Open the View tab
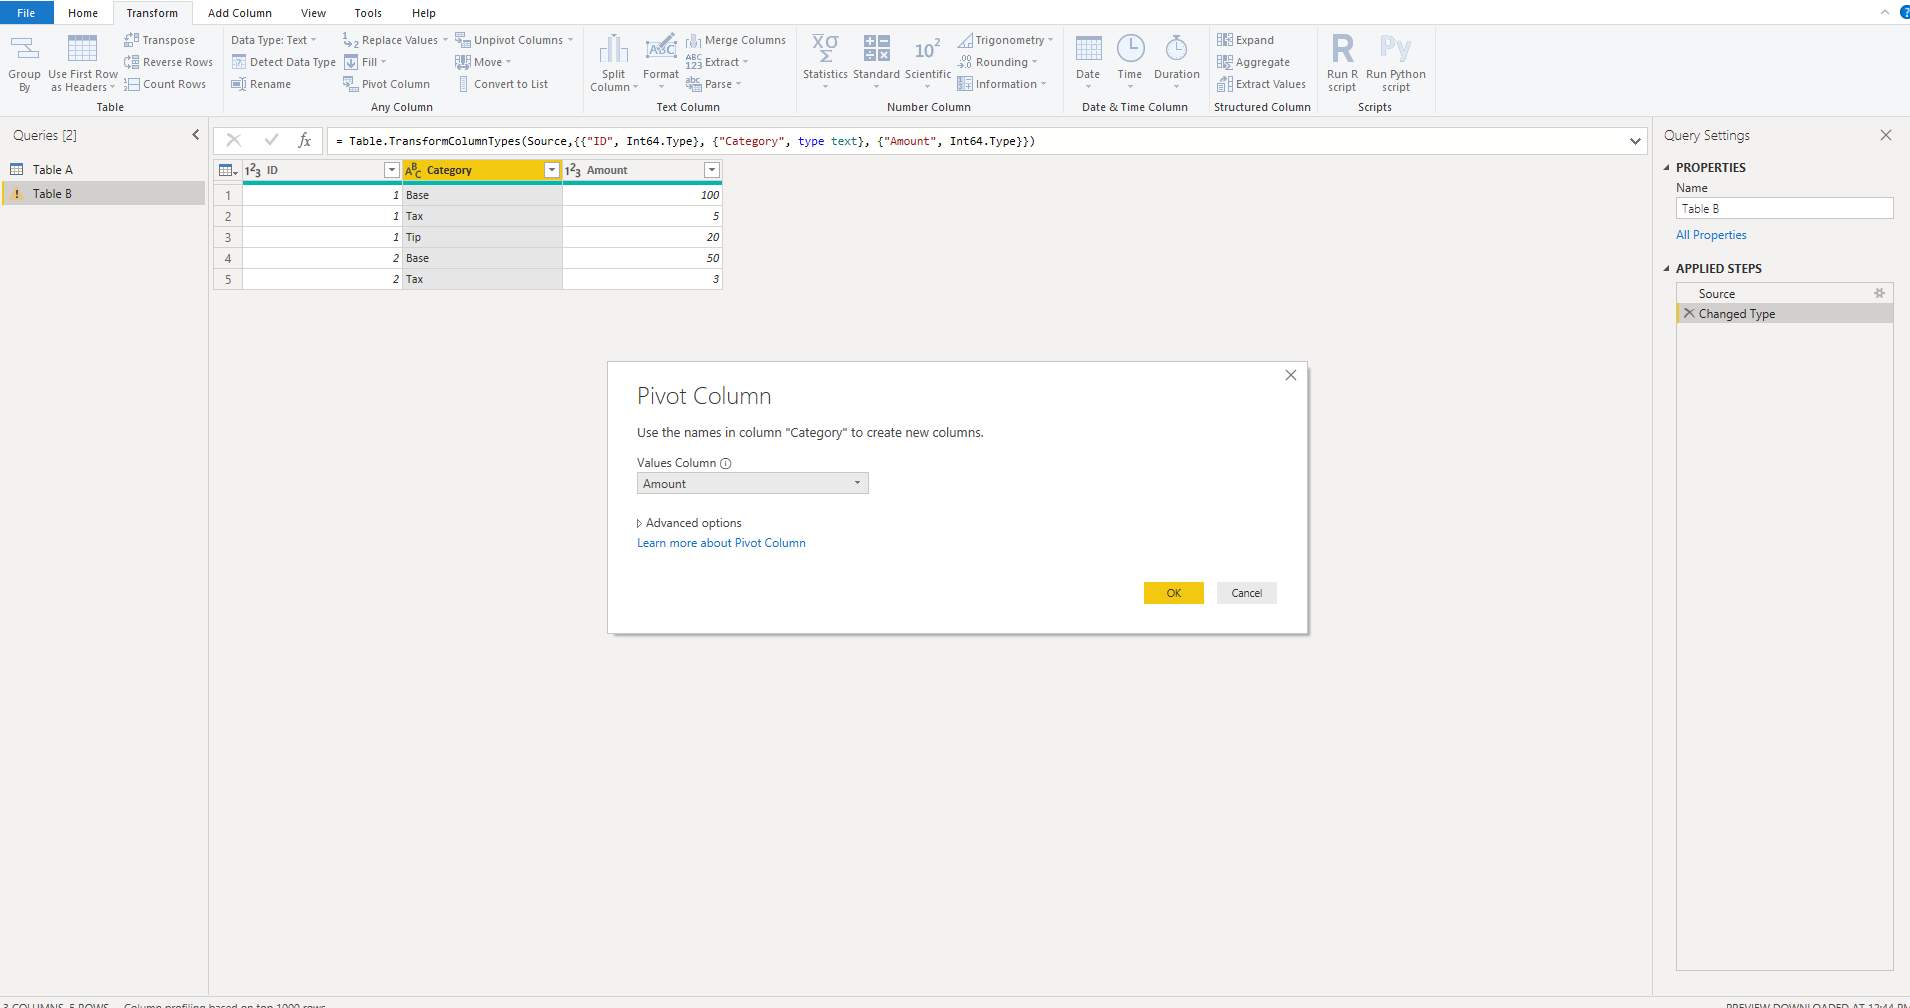1910x1008 pixels. click(x=313, y=13)
